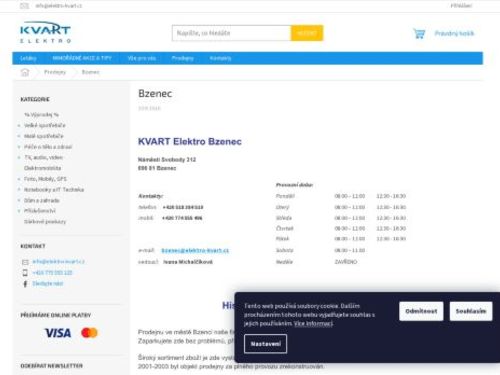Open Kontakty in the blue menu
The height and width of the screenshot is (375, 500).
[220, 58]
